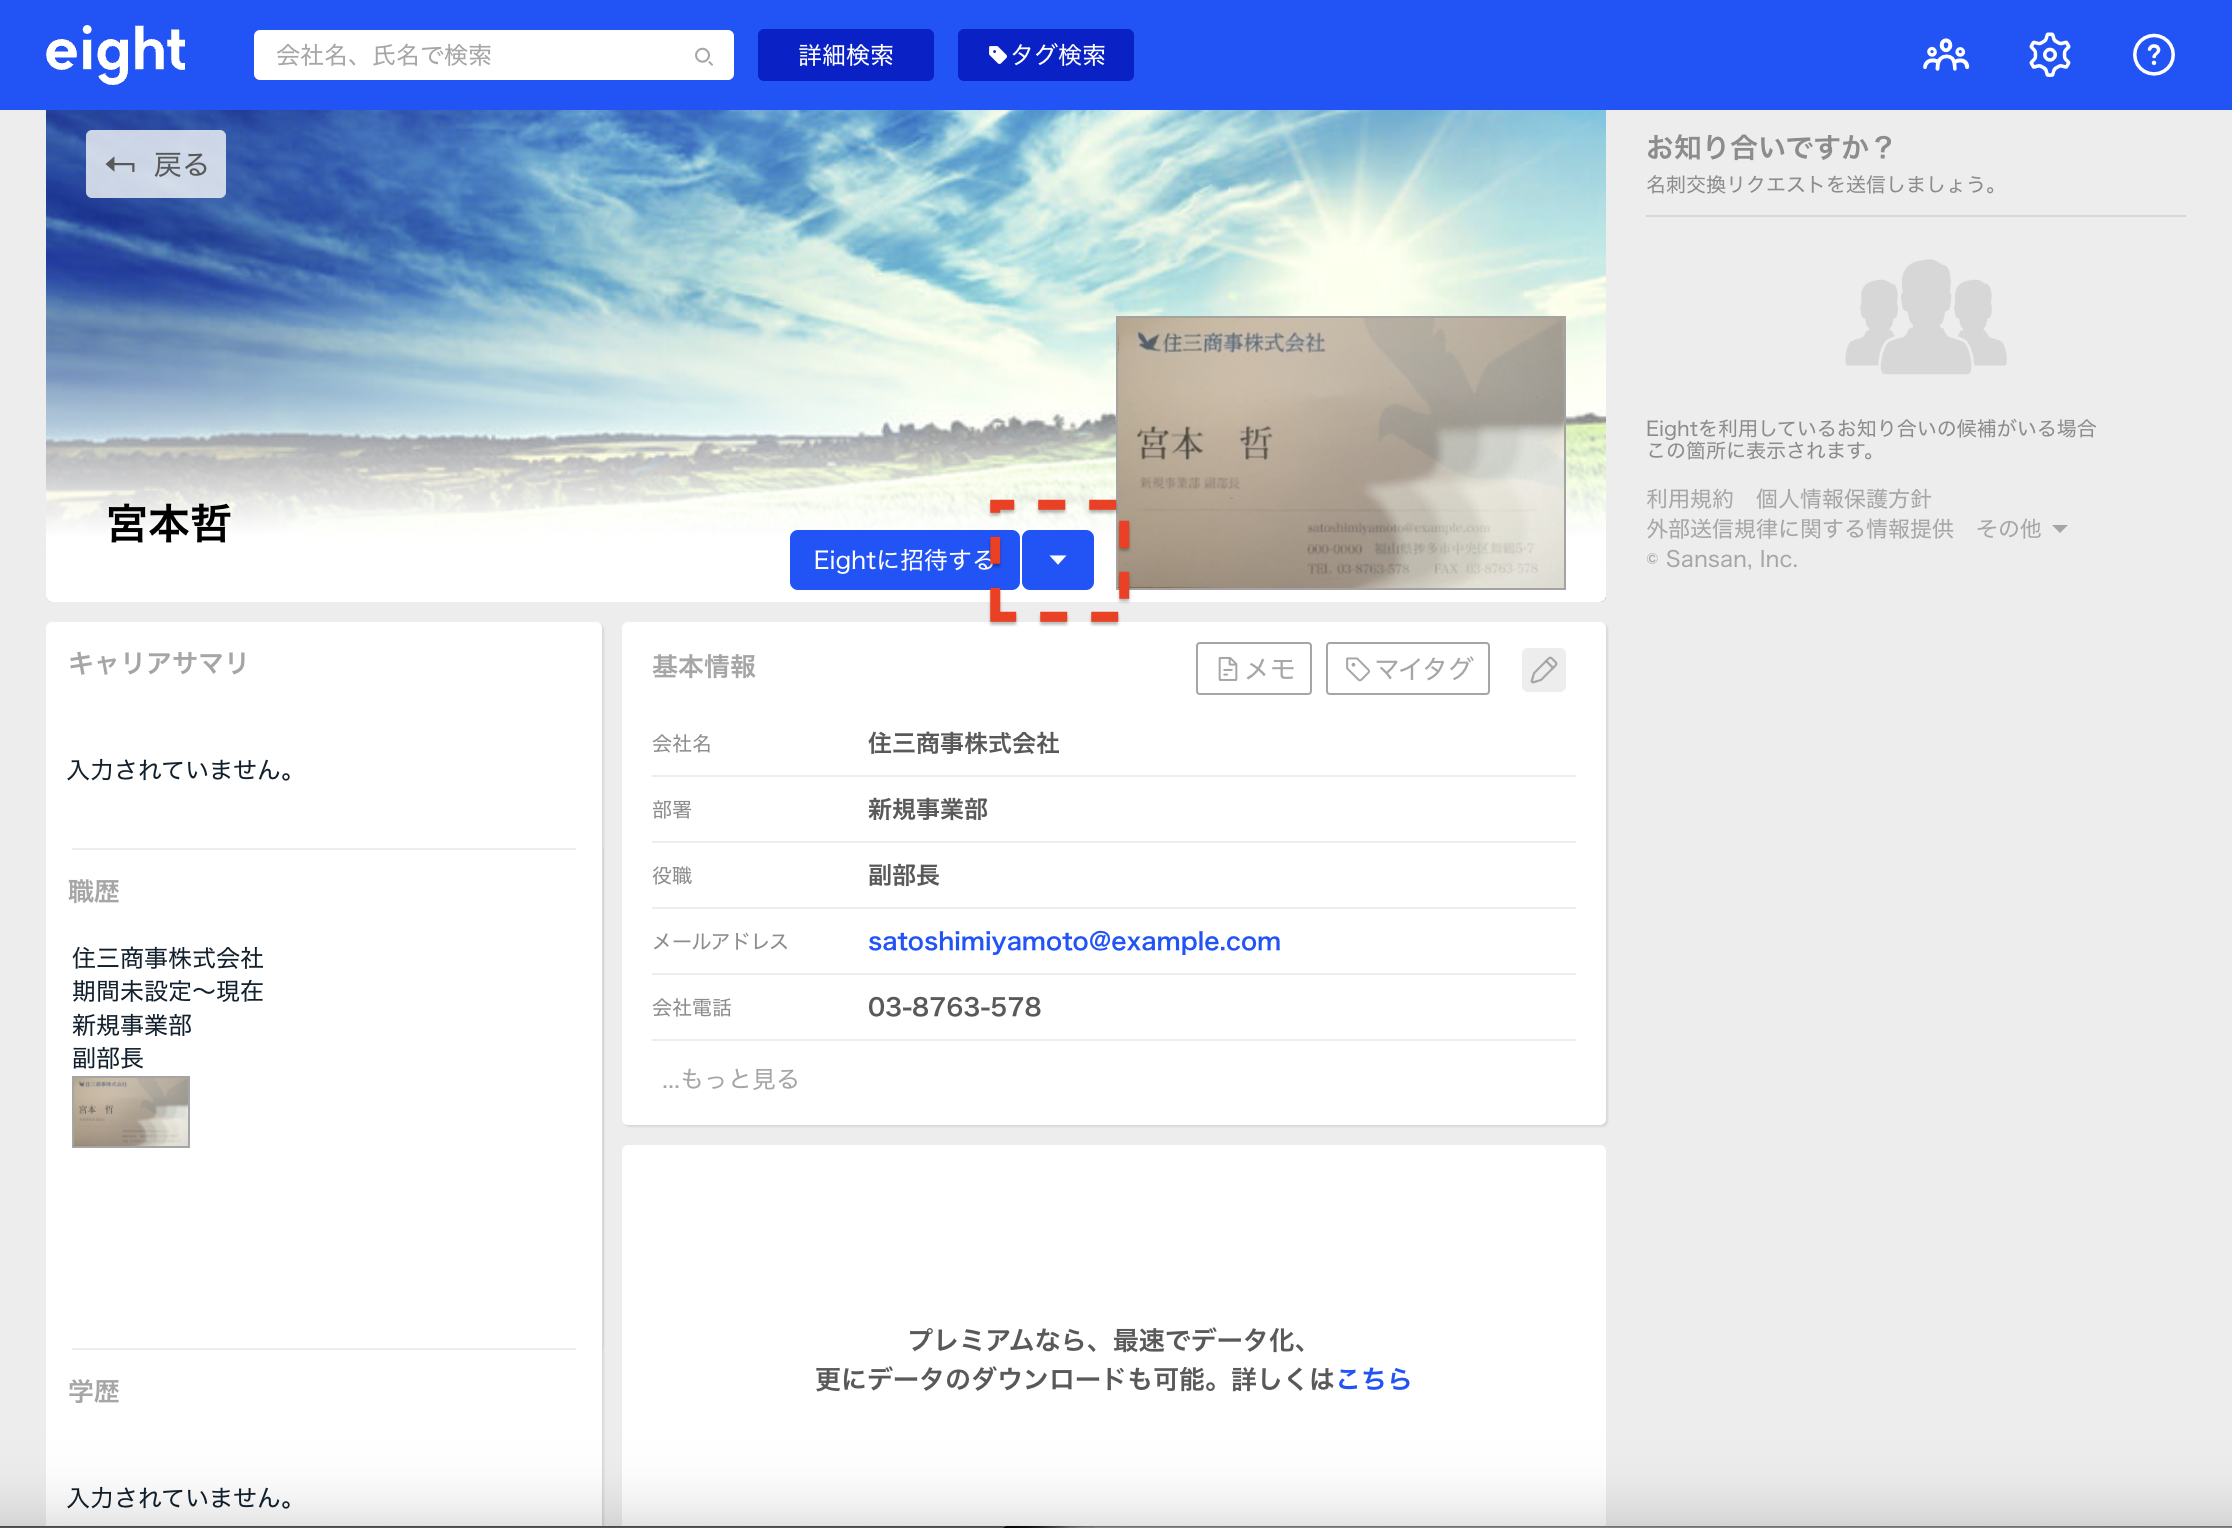Viewport: 2232px width, 1528px height.
Task: Open the 利用規約 link
Action: pos(1689,499)
